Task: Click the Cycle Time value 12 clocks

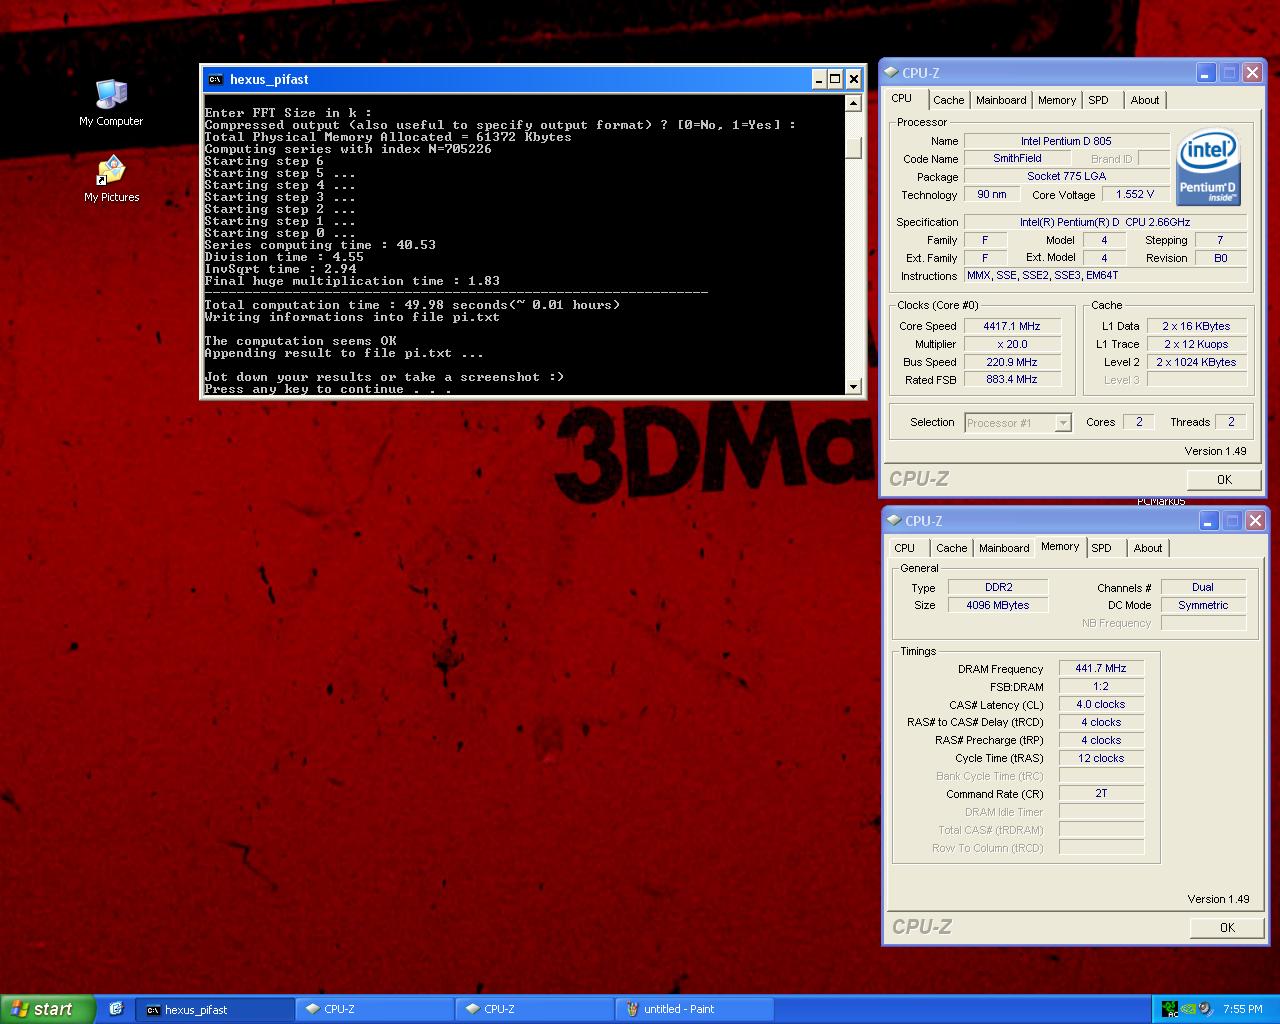Action: click(1101, 758)
